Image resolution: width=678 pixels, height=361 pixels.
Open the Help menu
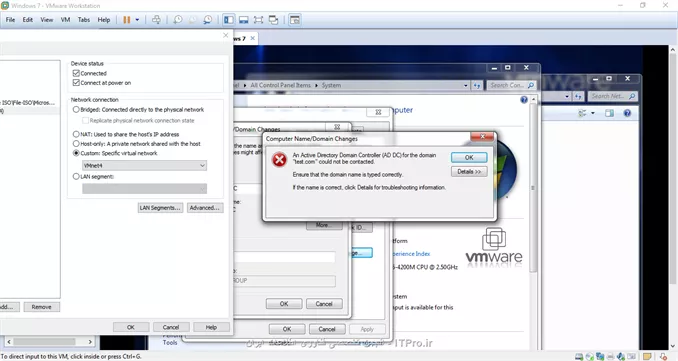[104, 20]
